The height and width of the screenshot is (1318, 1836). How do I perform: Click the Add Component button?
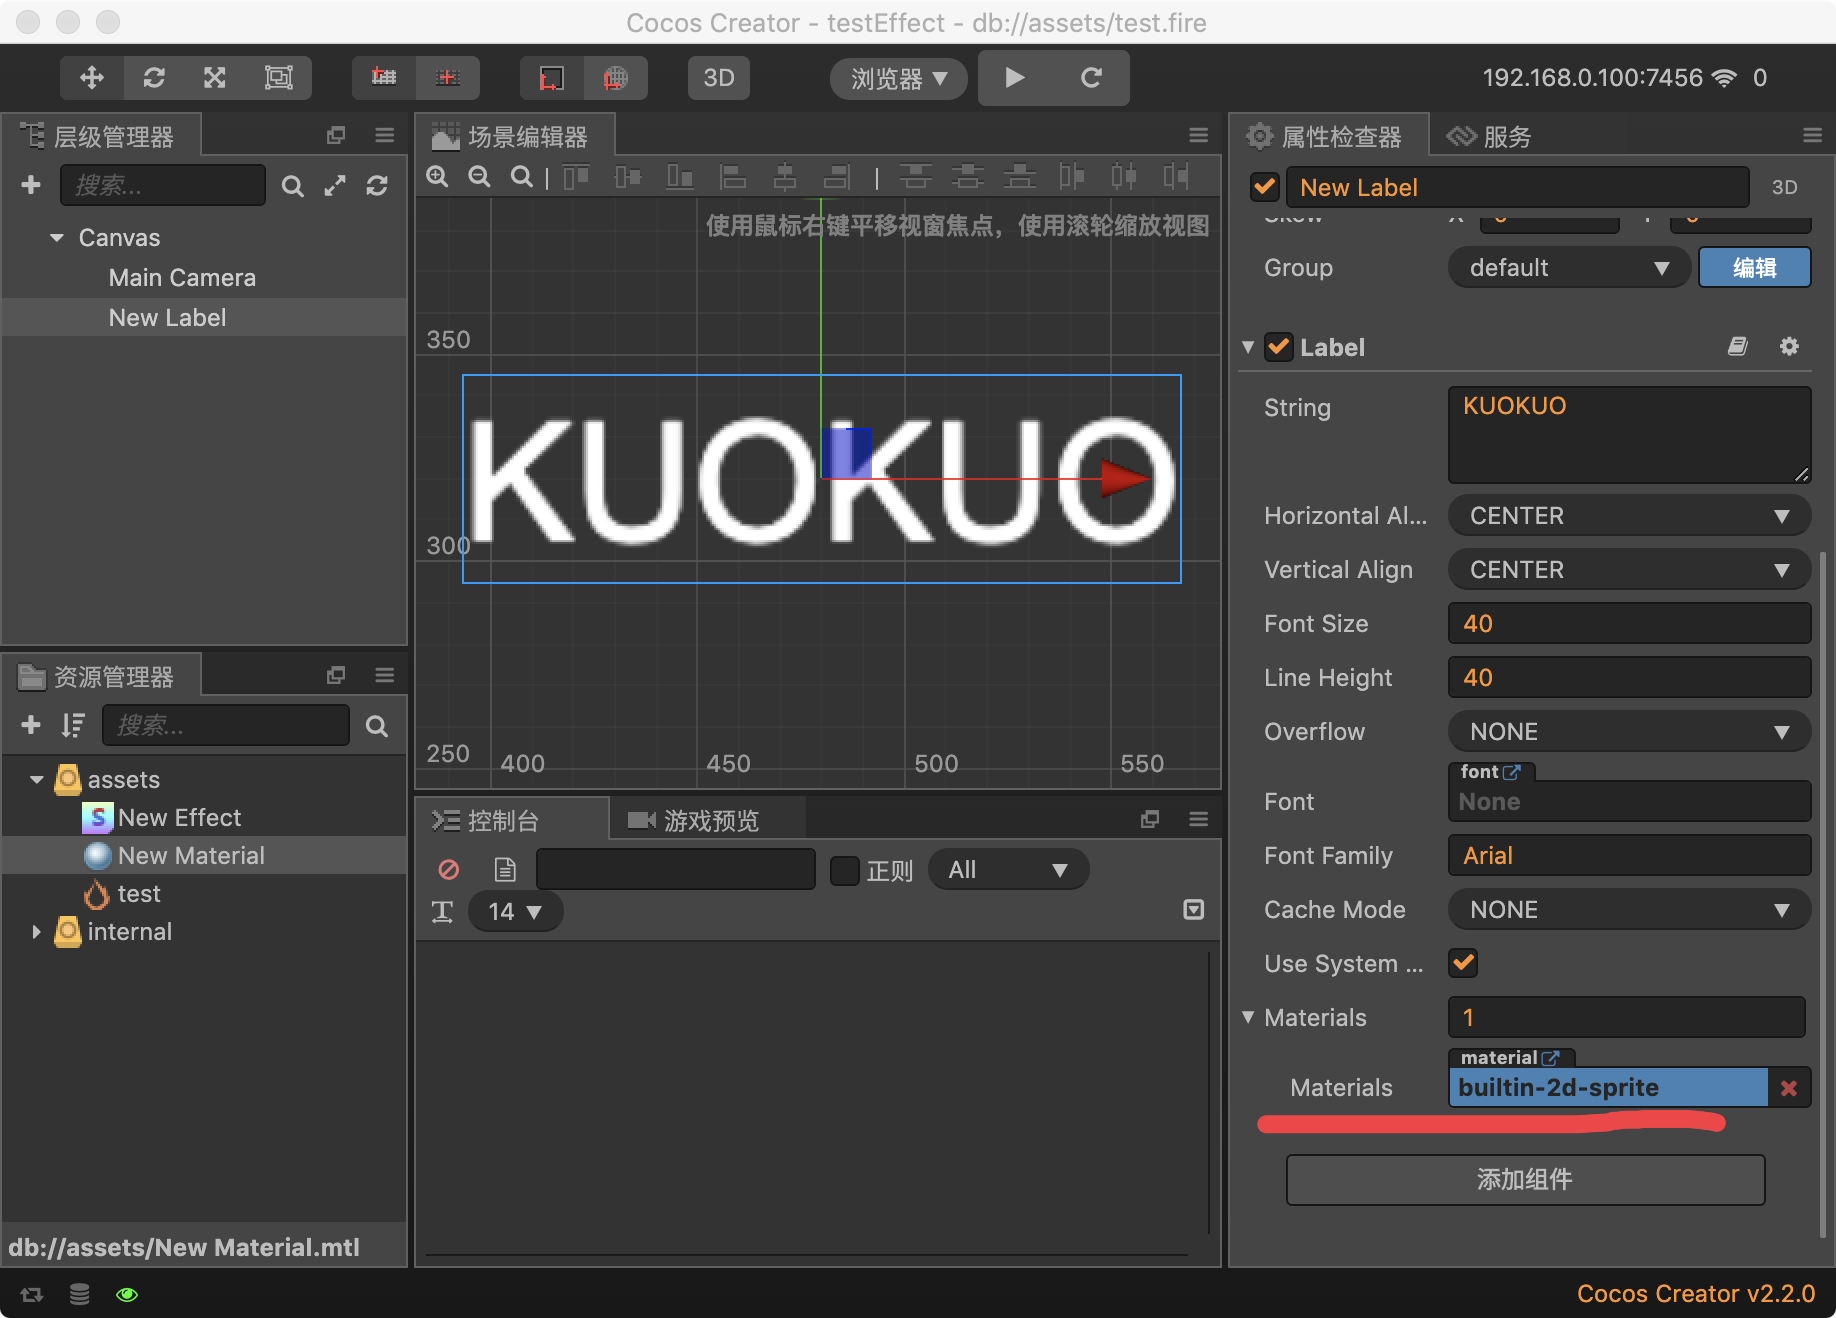[x=1525, y=1180]
